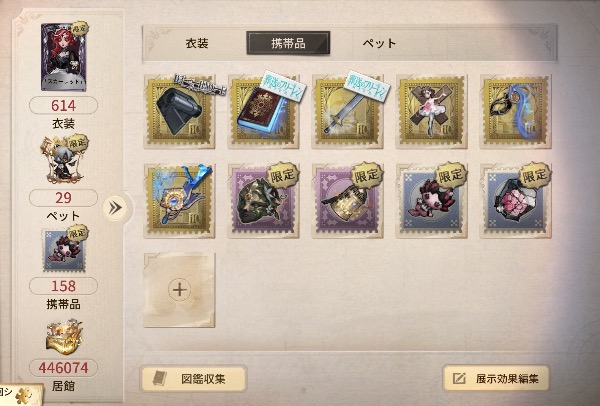600x406 pixels.
Task: Select the 携帯品 tab
Action: (x=288, y=43)
